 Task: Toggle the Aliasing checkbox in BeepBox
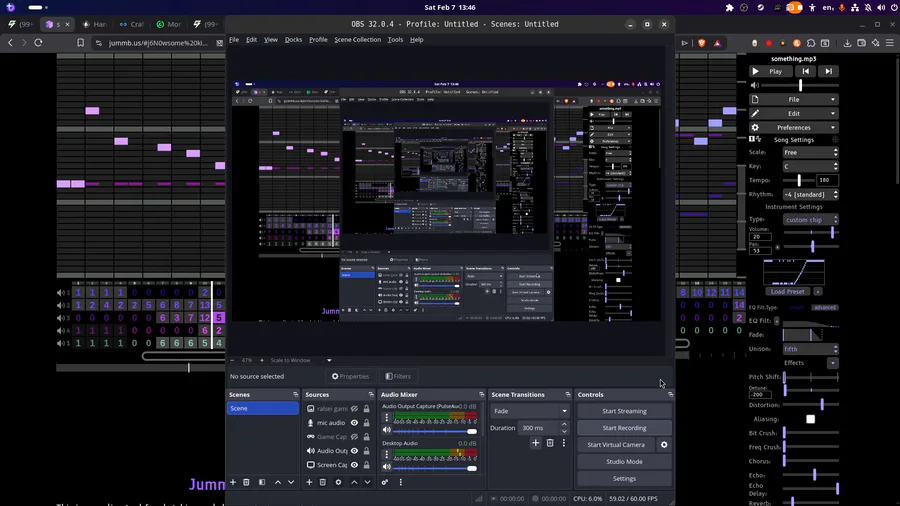[810, 419]
